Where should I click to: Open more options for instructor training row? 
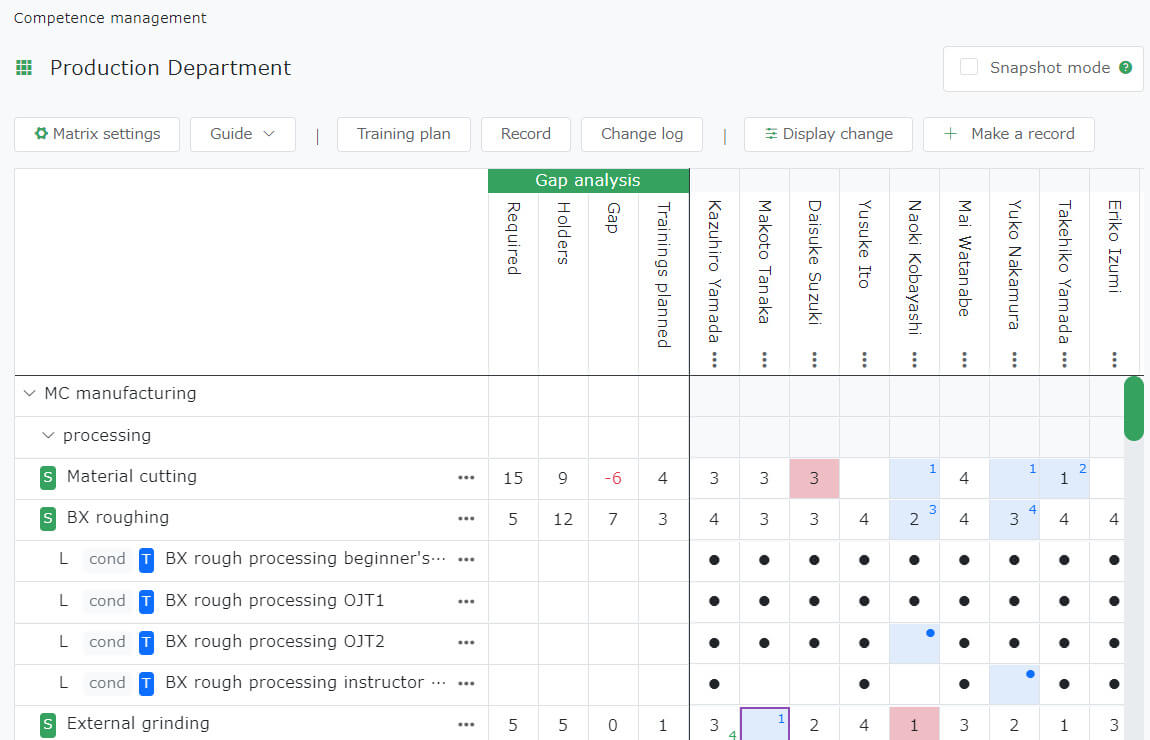(x=466, y=684)
